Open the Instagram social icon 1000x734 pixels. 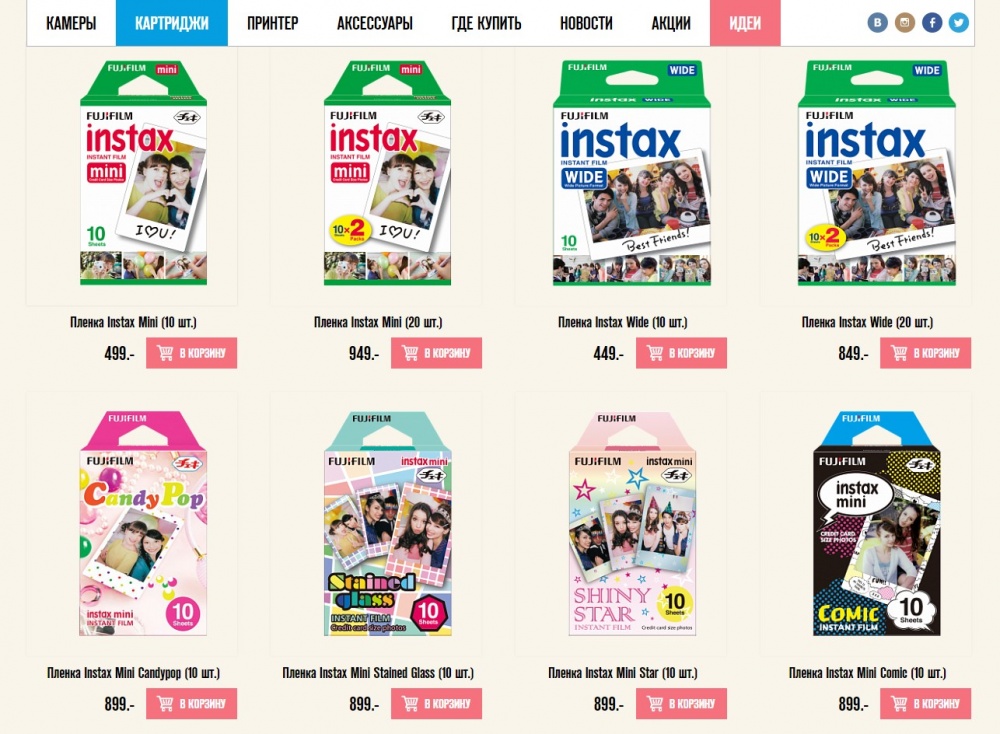pyautogui.click(x=904, y=23)
